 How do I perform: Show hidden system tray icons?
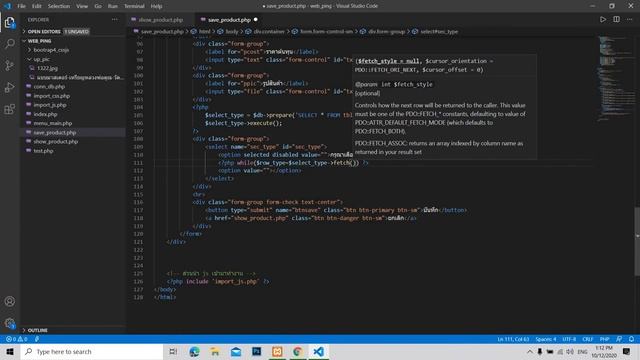529,351
